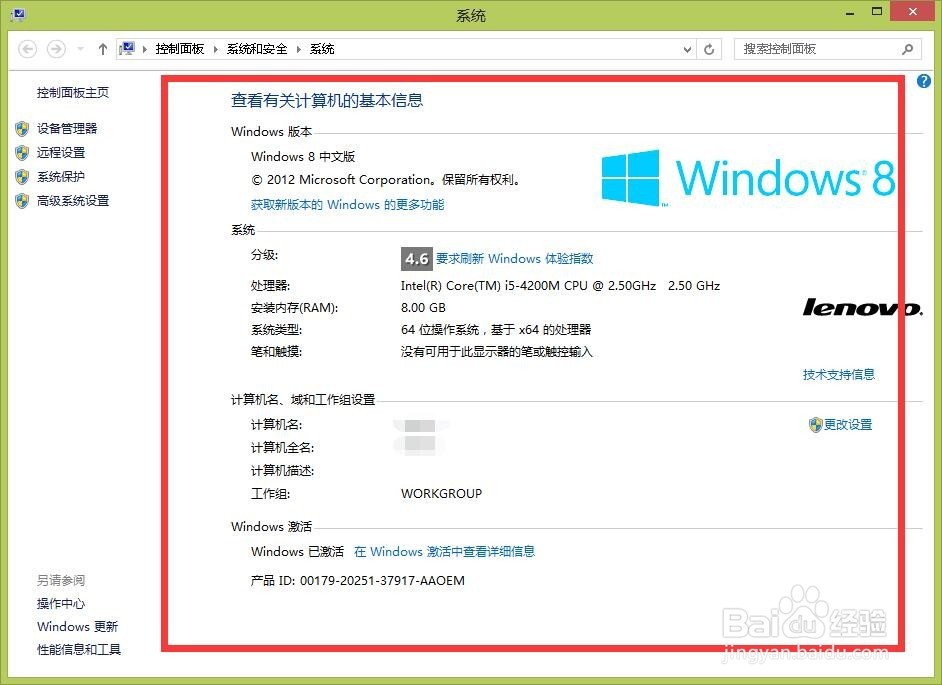This screenshot has width=942, height=685.
Task: Click the shield icon beside 系统保护
Action: pos(22,177)
